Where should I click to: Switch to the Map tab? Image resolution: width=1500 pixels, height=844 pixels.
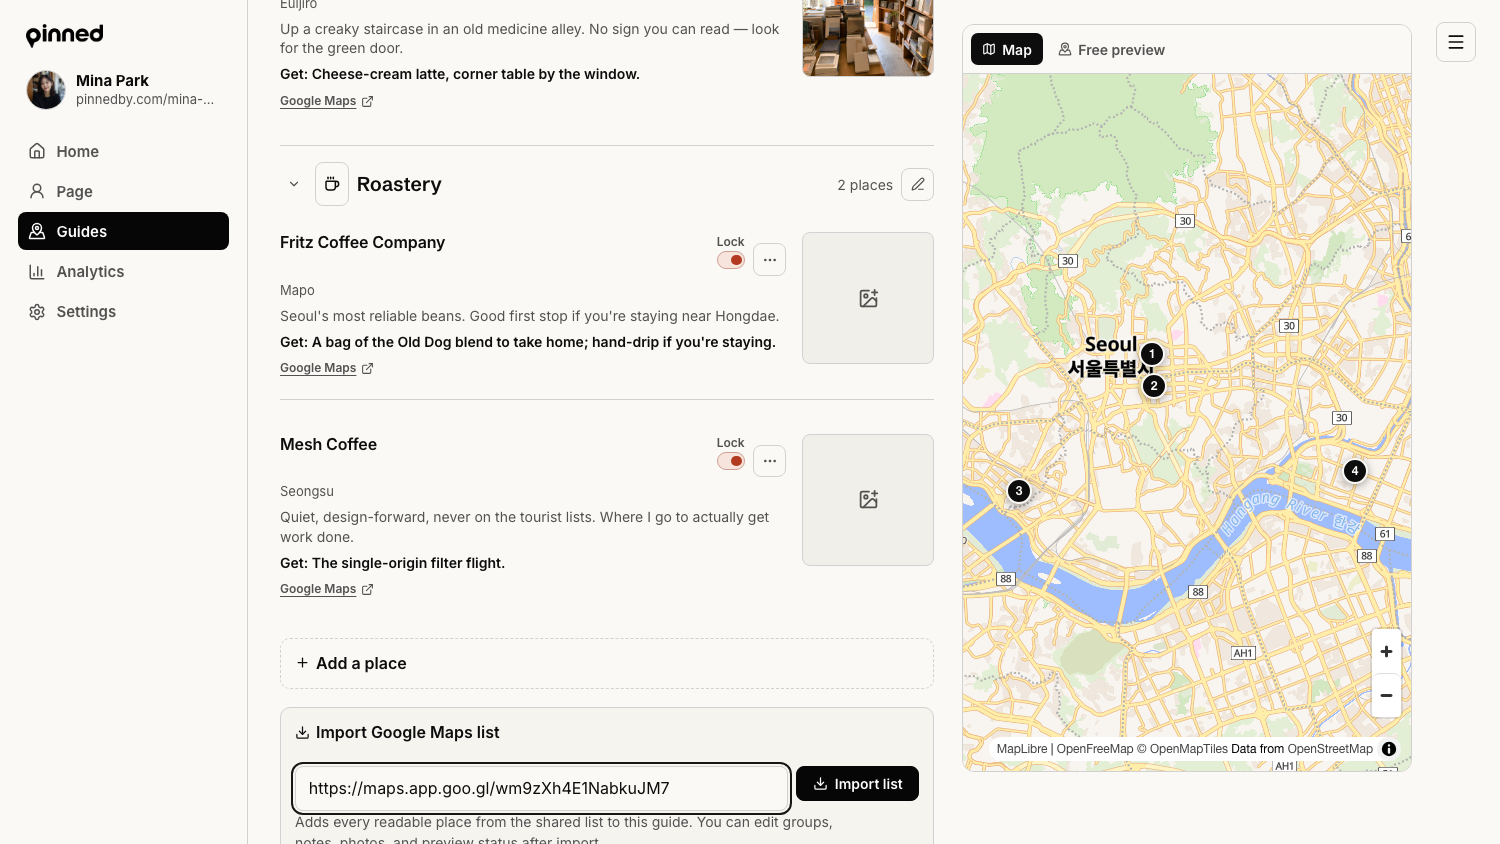pos(1007,49)
